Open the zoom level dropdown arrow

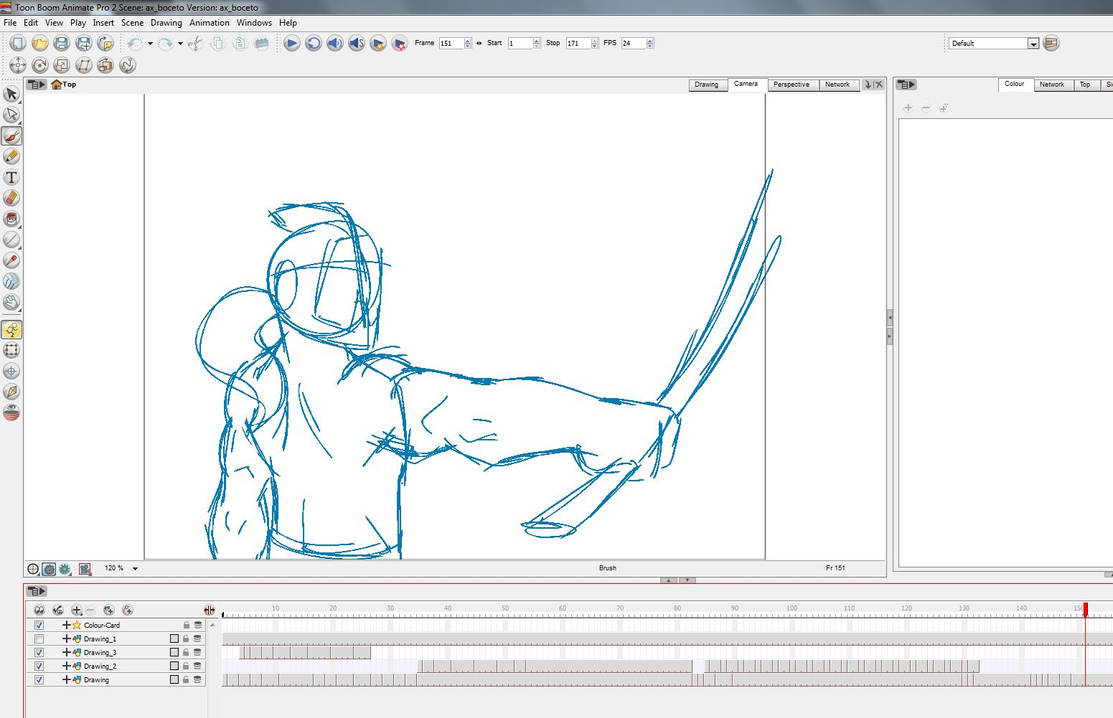coord(135,569)
